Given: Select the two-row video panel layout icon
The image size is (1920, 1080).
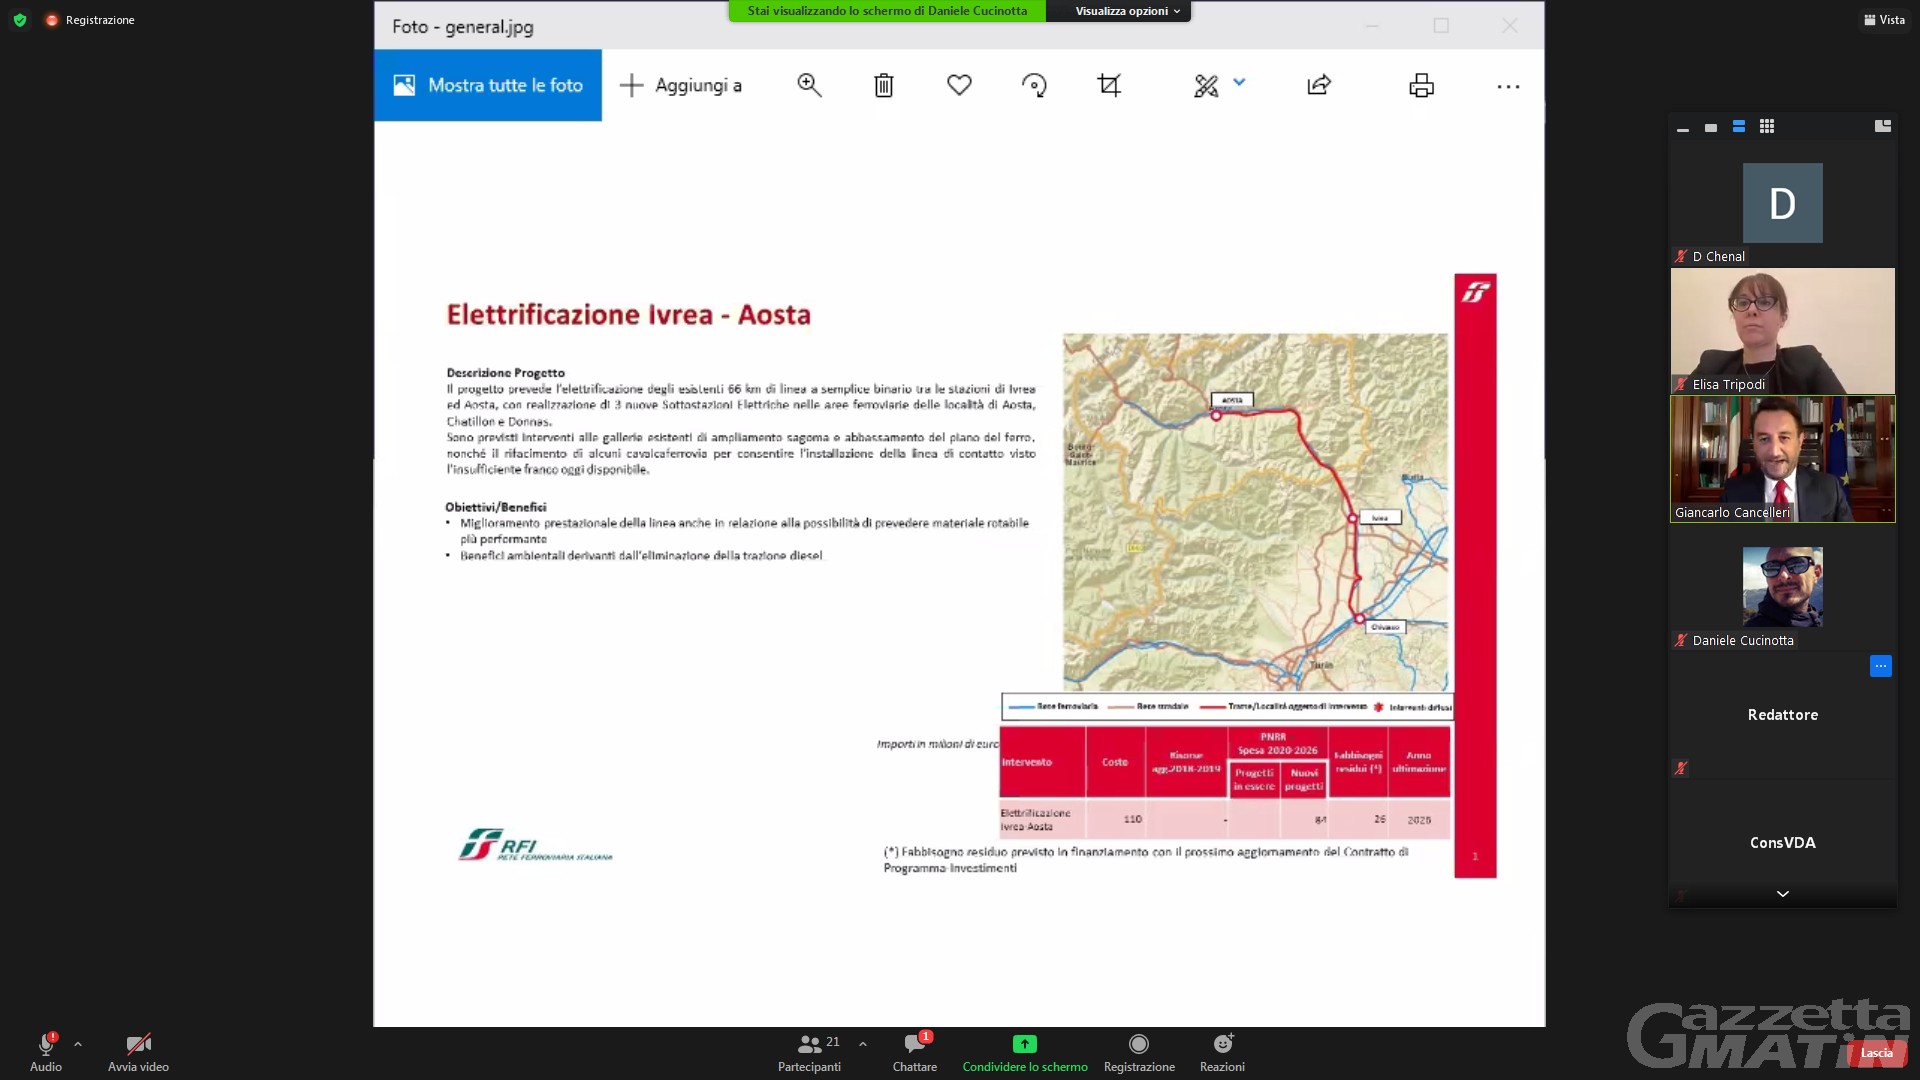Looking at the screenshot, I should pos(1739,126).
